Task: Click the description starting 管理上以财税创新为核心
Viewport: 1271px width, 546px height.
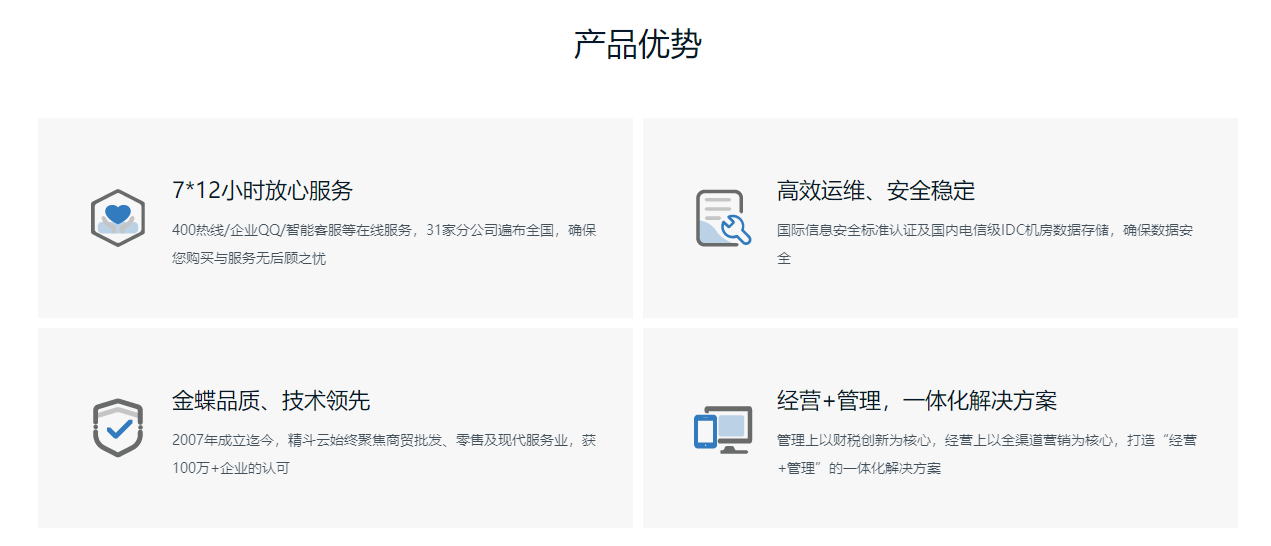Action: pos(987,454)
